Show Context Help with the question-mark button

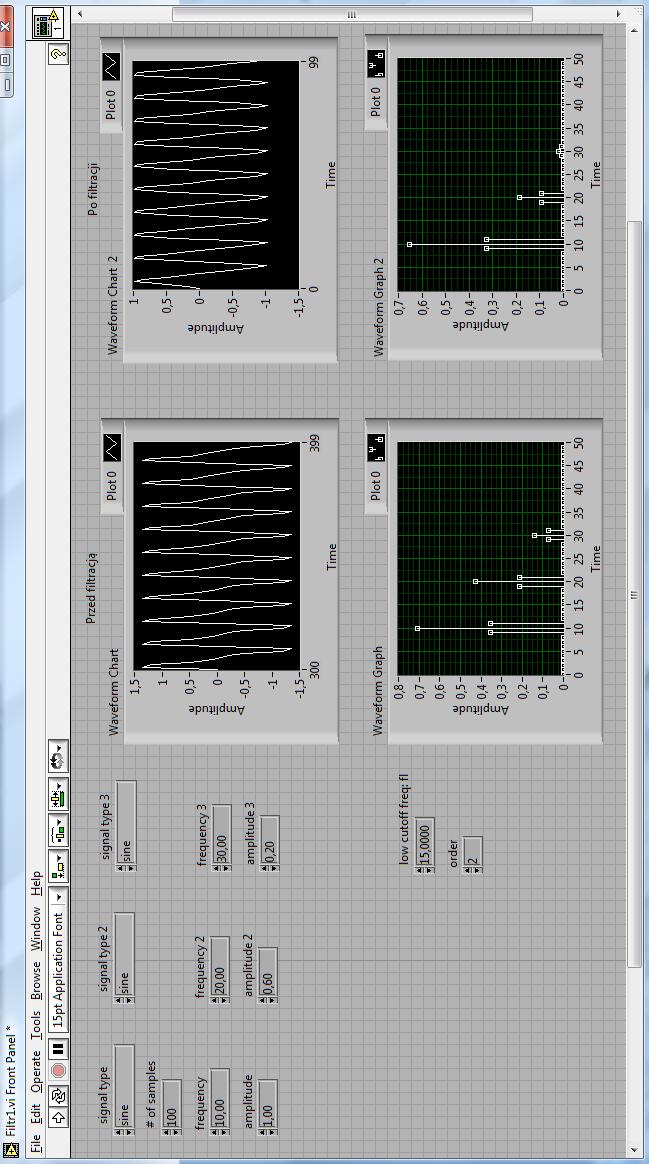(x=59, y=53)
